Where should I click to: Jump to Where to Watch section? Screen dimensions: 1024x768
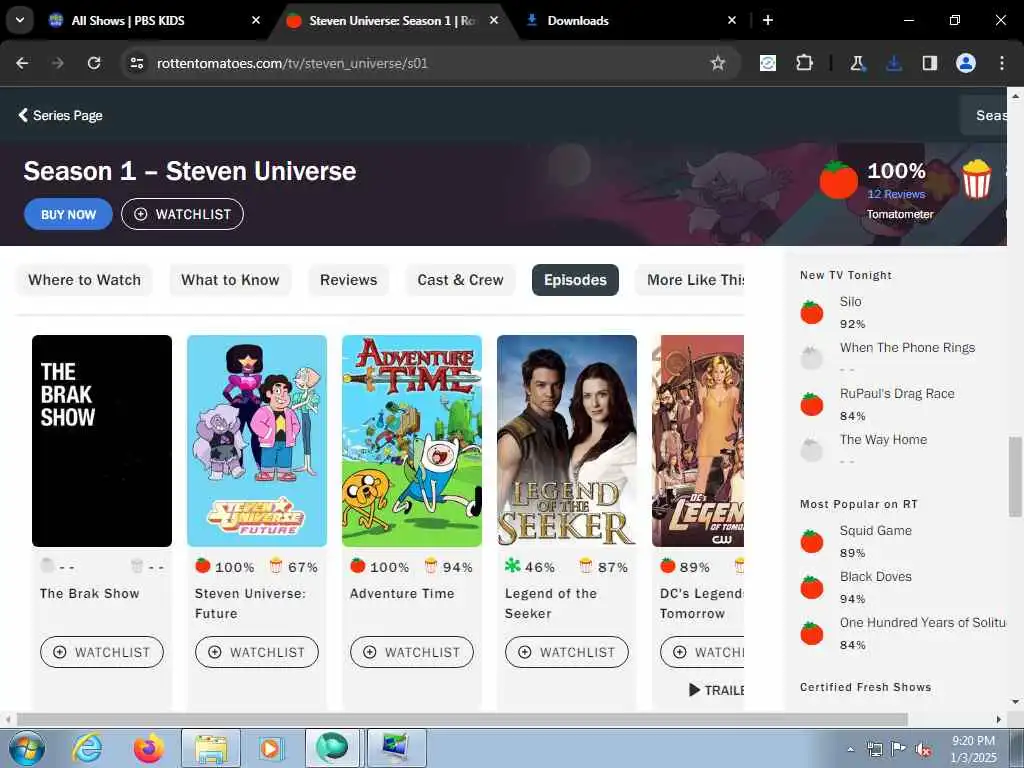click(84, 280)
